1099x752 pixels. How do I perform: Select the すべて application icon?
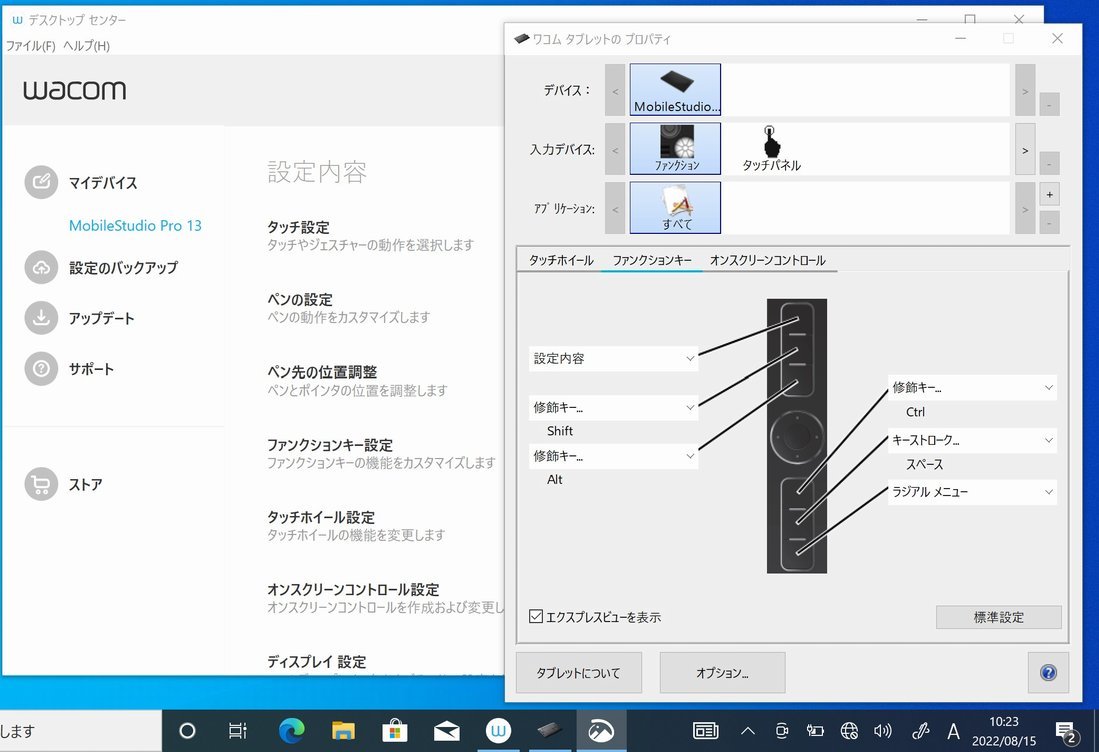[x=675, y=207]
